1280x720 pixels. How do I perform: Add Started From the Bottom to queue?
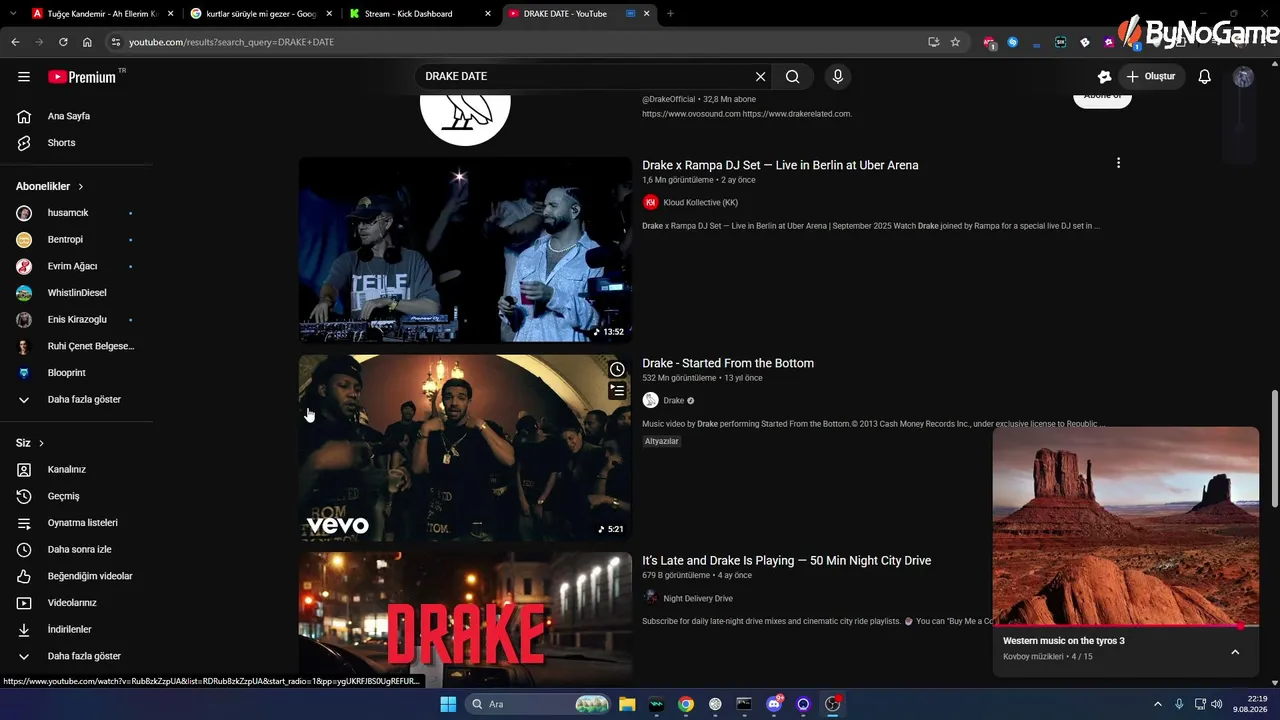pos(617,391)
